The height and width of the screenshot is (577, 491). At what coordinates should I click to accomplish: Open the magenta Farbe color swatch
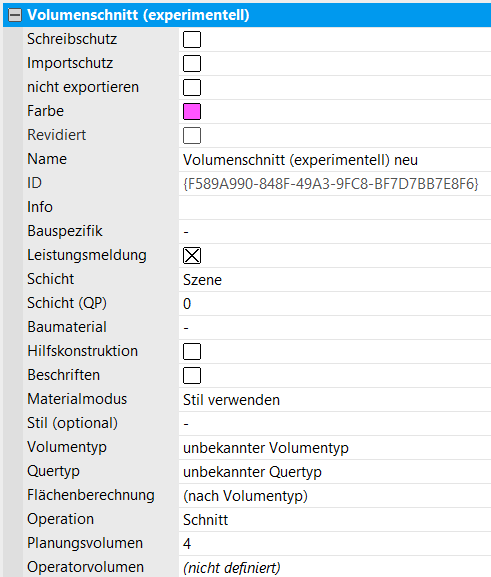pyautogui.click(x=192, y=111)
